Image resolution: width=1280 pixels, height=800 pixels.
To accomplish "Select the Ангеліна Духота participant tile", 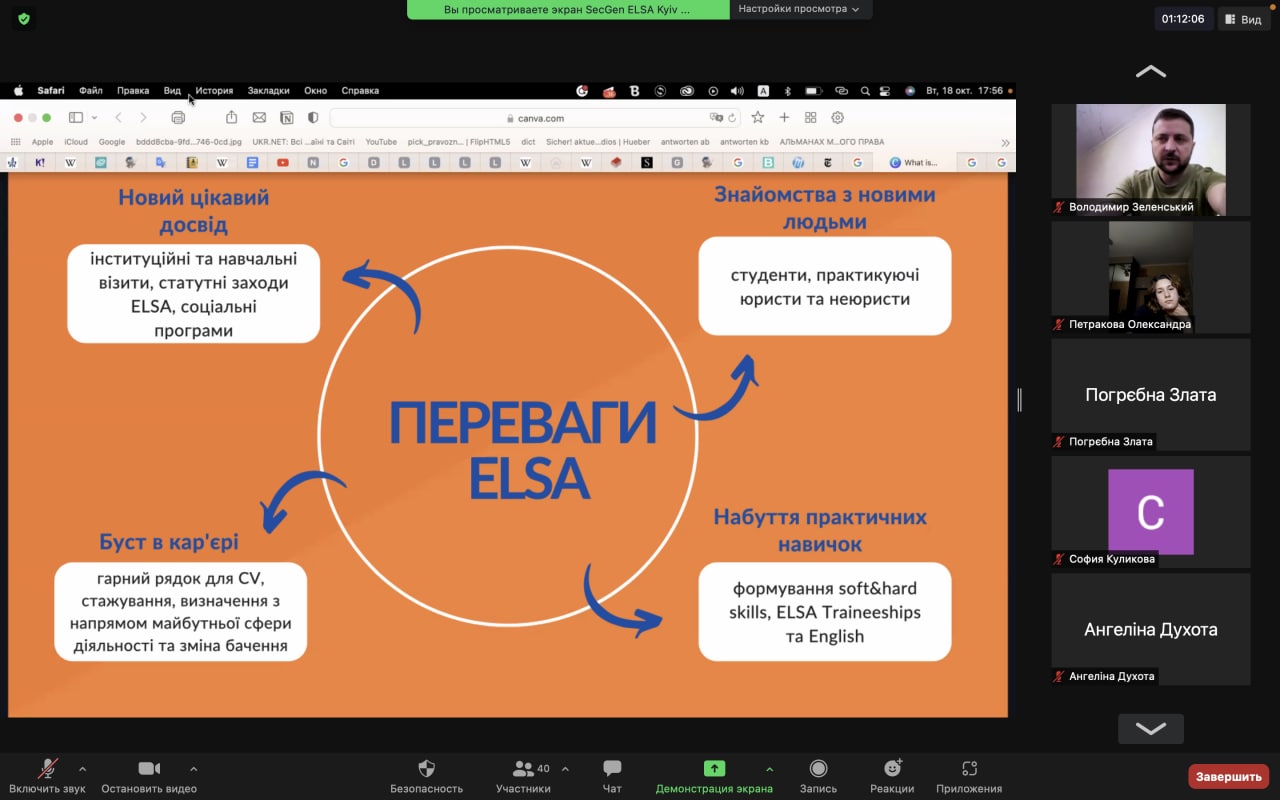I will [1151, 629].
